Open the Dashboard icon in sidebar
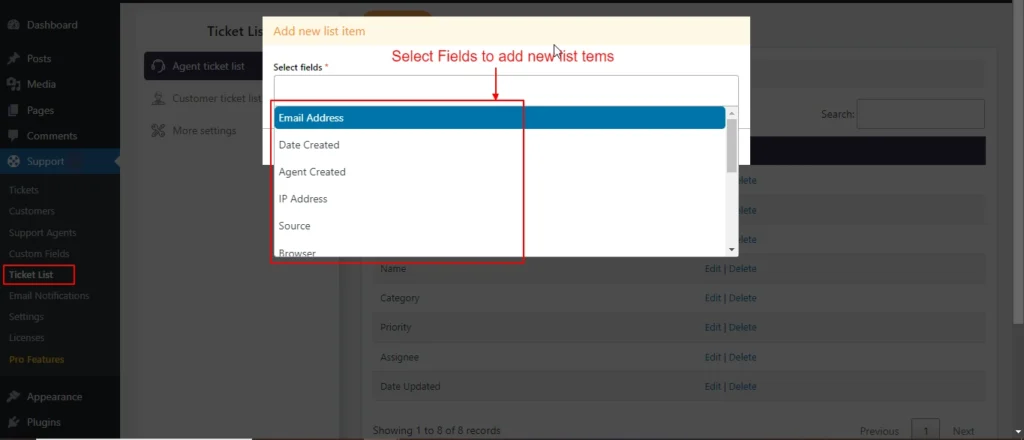This screenshot has width=1024, height=440. coord(13,25)
